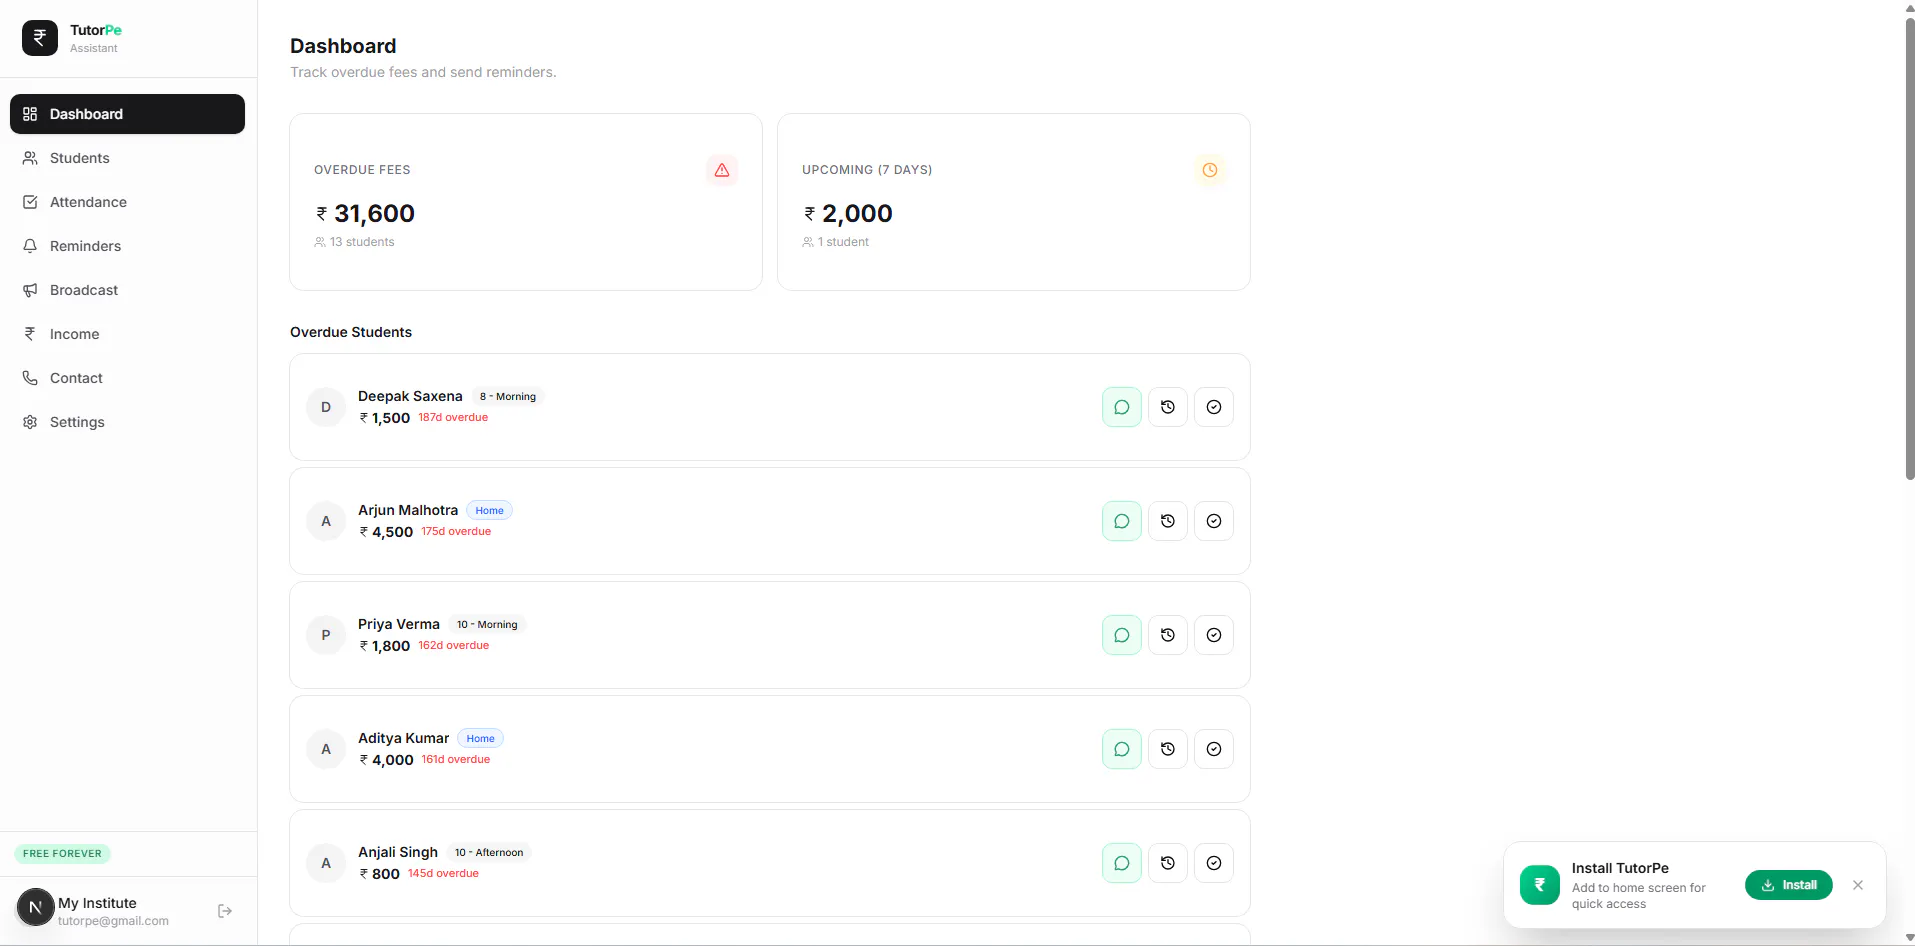Go to Broadcast
Viewport: 1915px width, 946px height.
(x=127, y=290)
